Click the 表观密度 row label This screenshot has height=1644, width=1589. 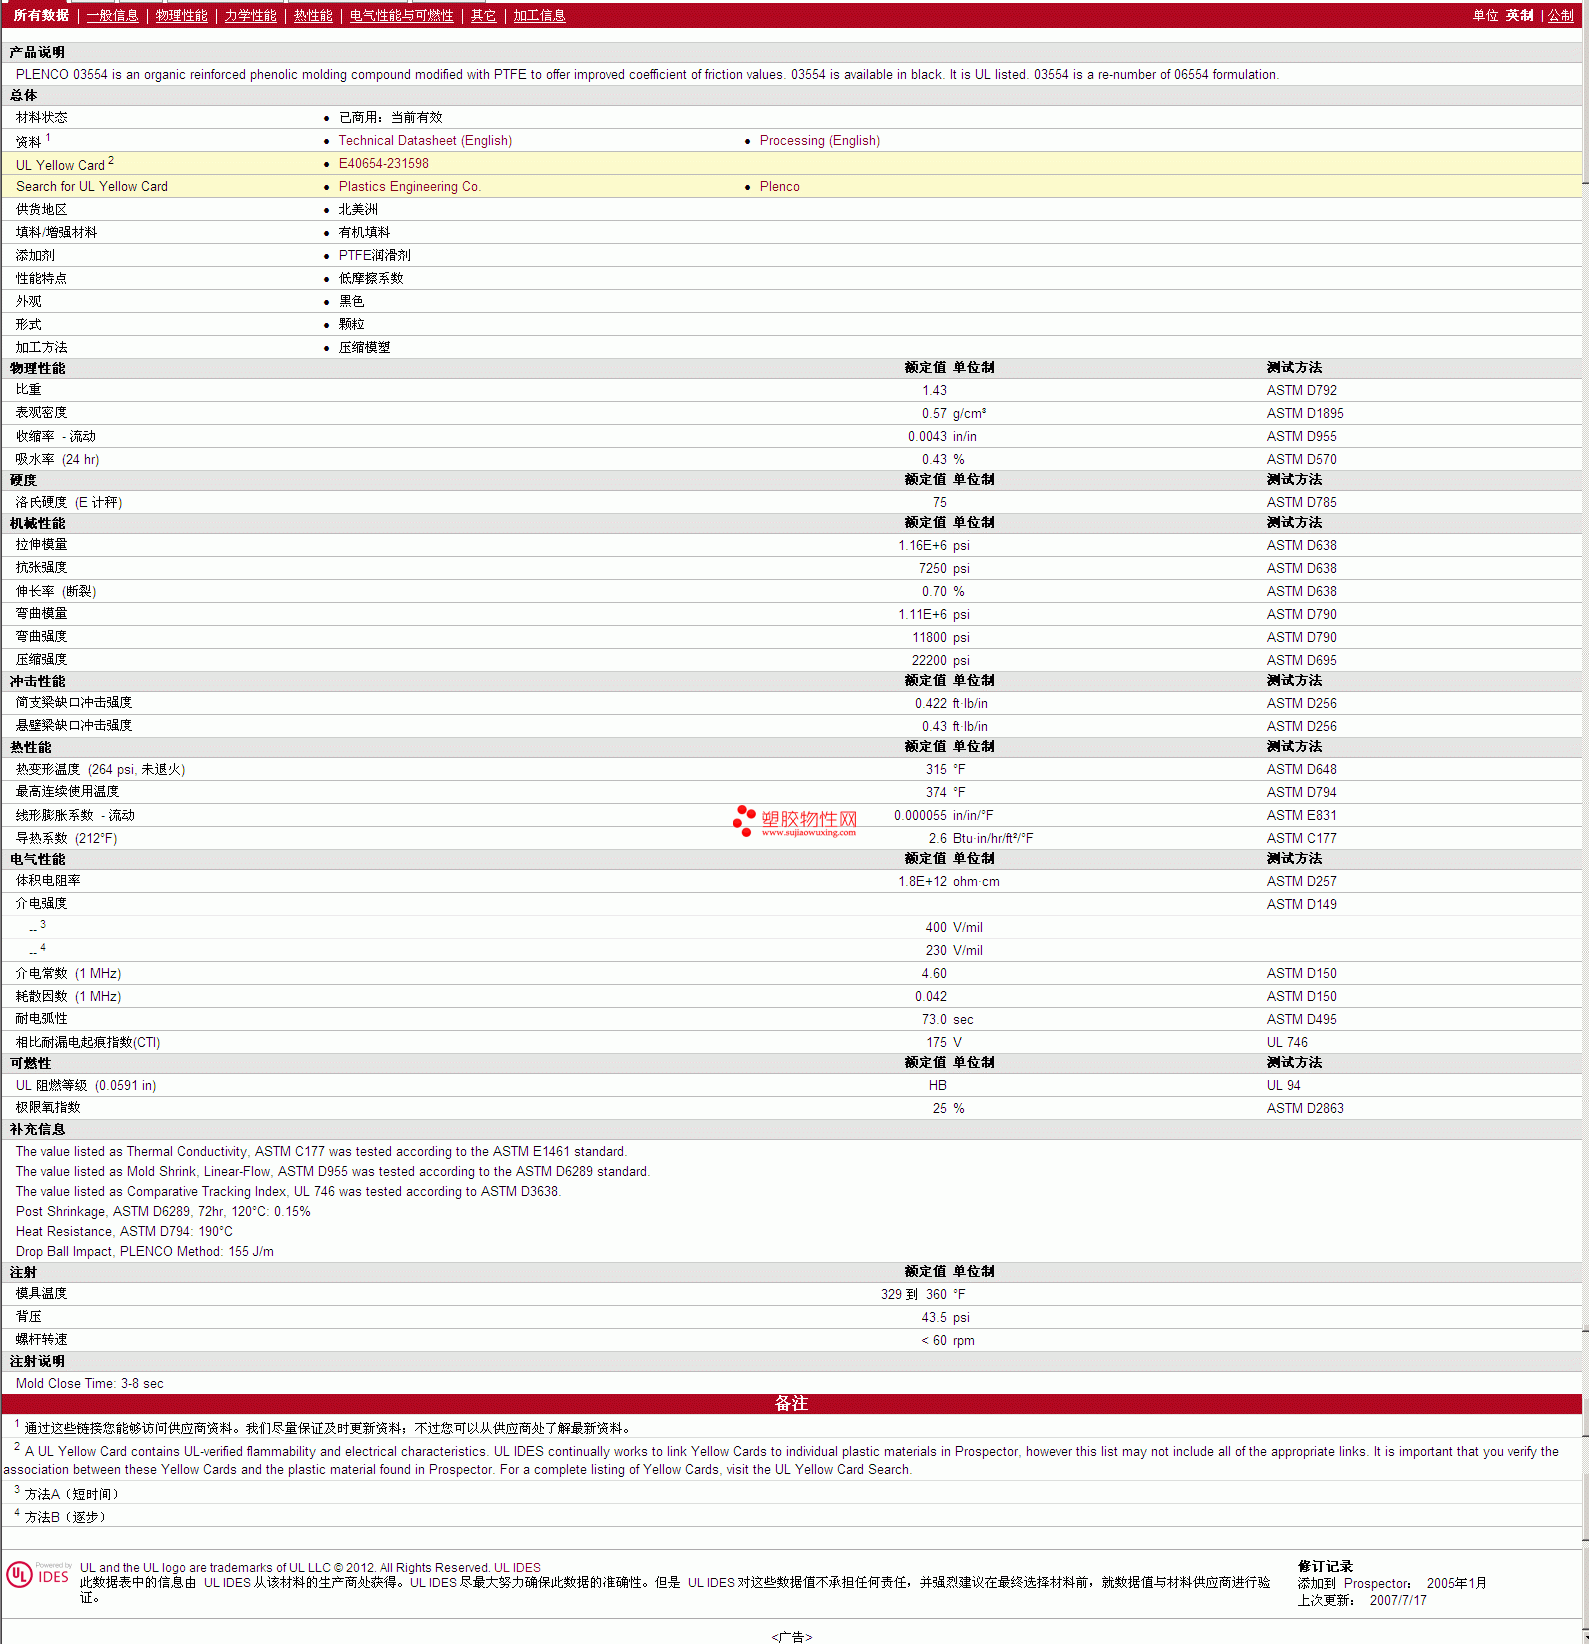[41, 413]
